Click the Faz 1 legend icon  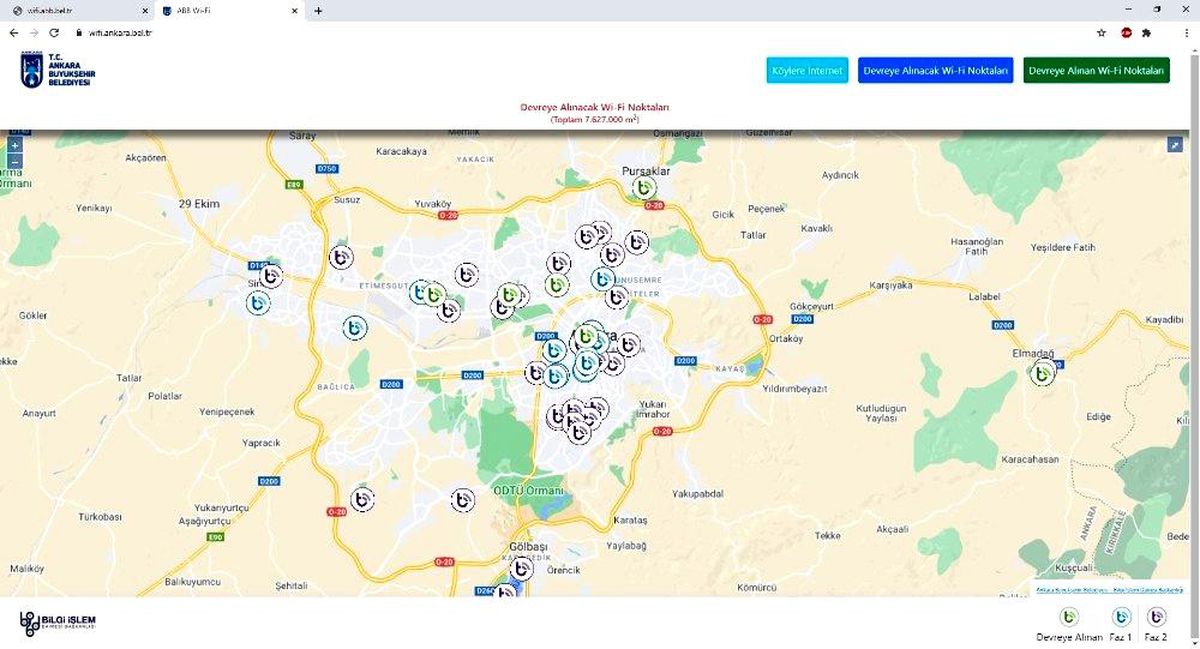[1122, 617]
